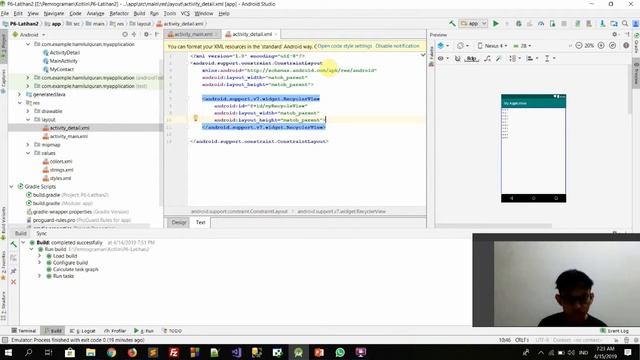Open design surface layers dropdown
The image size is (640, 360).
(443, 46)
